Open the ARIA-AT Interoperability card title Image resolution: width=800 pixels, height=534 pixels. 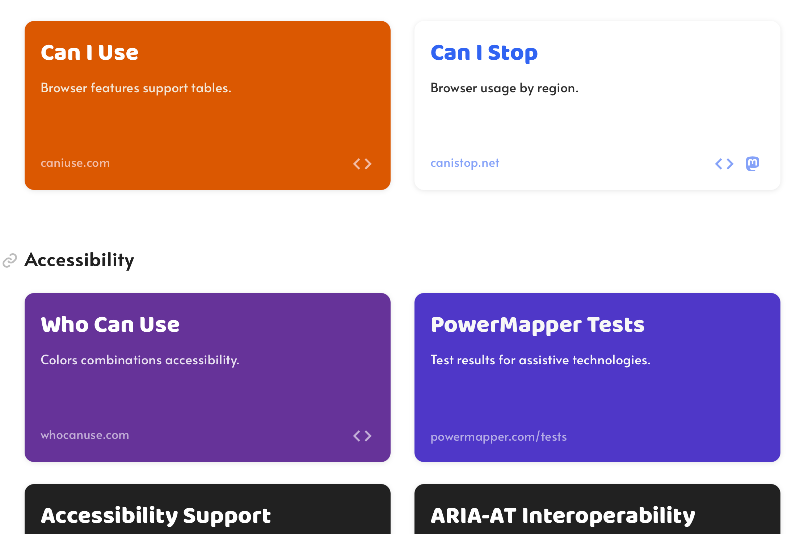[x=562, y=516]
